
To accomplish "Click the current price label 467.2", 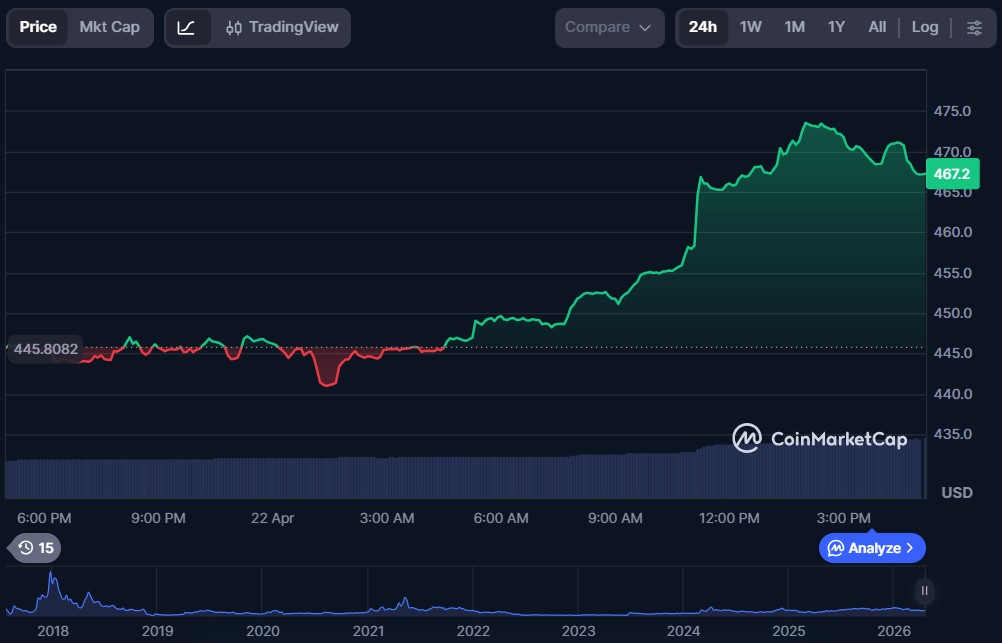I will click(951, 174).
